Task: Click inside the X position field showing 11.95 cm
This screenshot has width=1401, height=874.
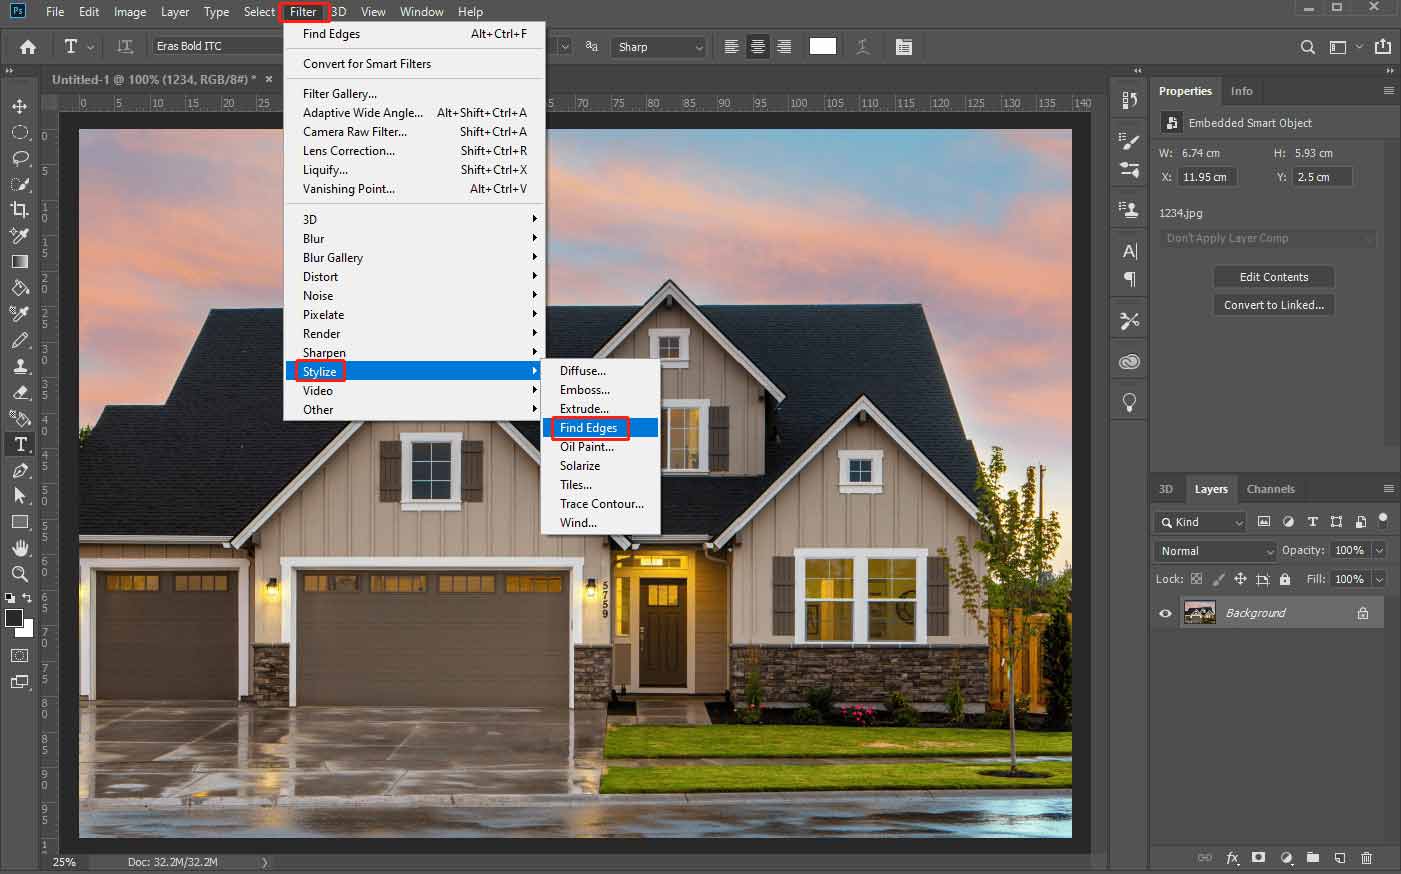Action: pyautogui.click(x=1207, y=175)
